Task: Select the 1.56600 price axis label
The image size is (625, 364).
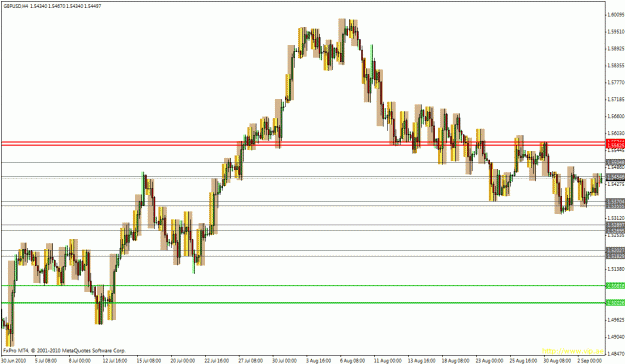Action: point(615,116)
